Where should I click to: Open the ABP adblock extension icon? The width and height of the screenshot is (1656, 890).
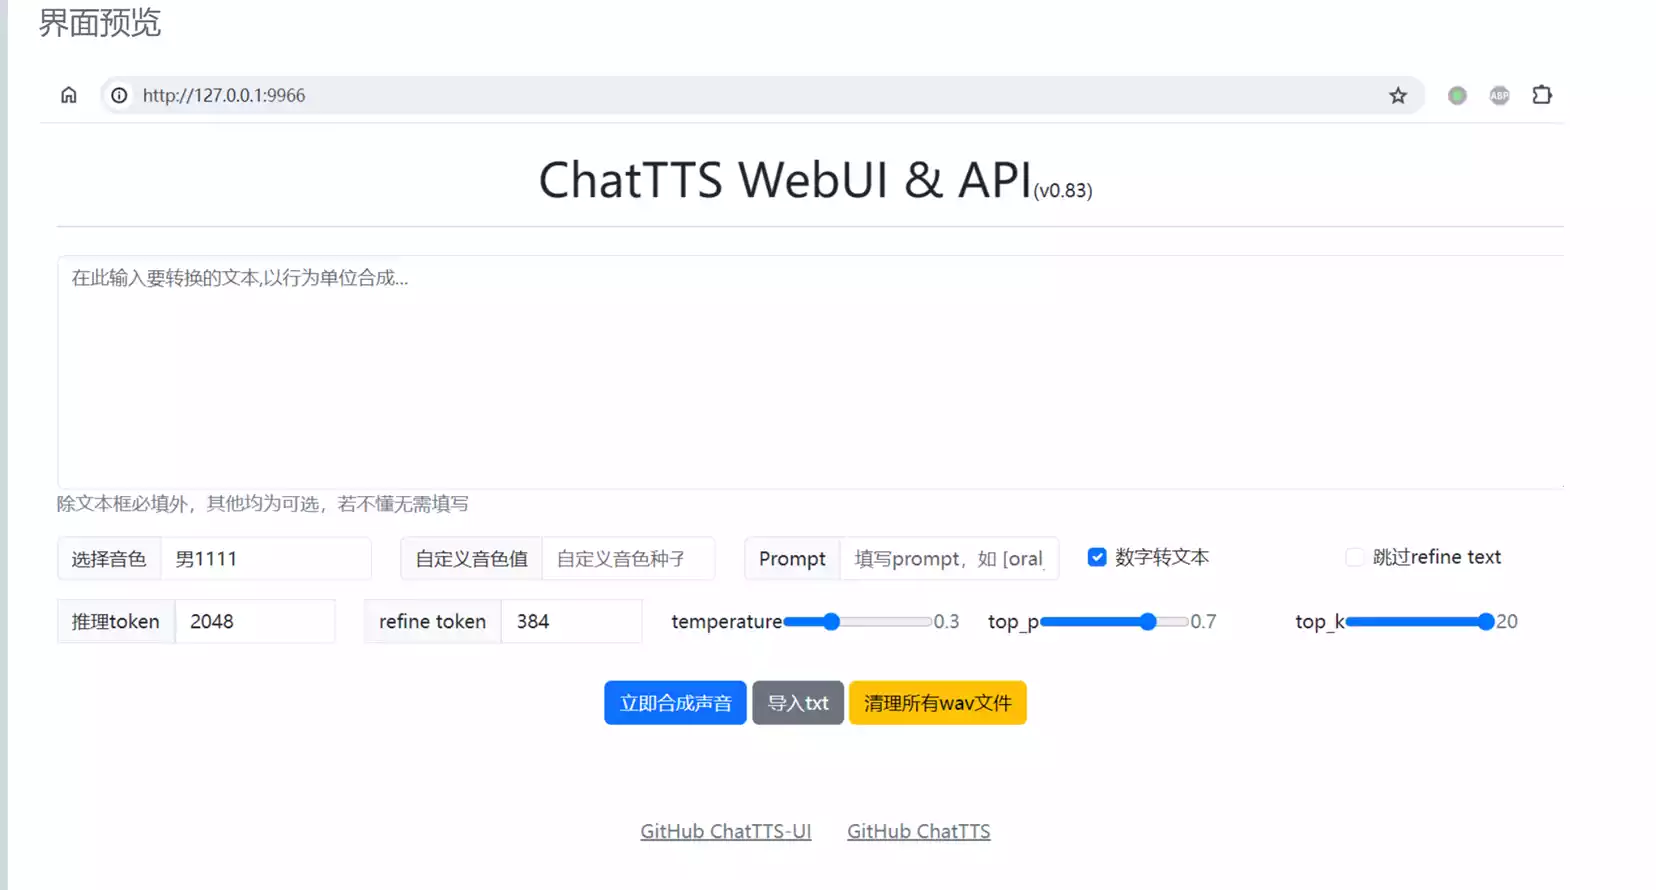click(1499, 95)
